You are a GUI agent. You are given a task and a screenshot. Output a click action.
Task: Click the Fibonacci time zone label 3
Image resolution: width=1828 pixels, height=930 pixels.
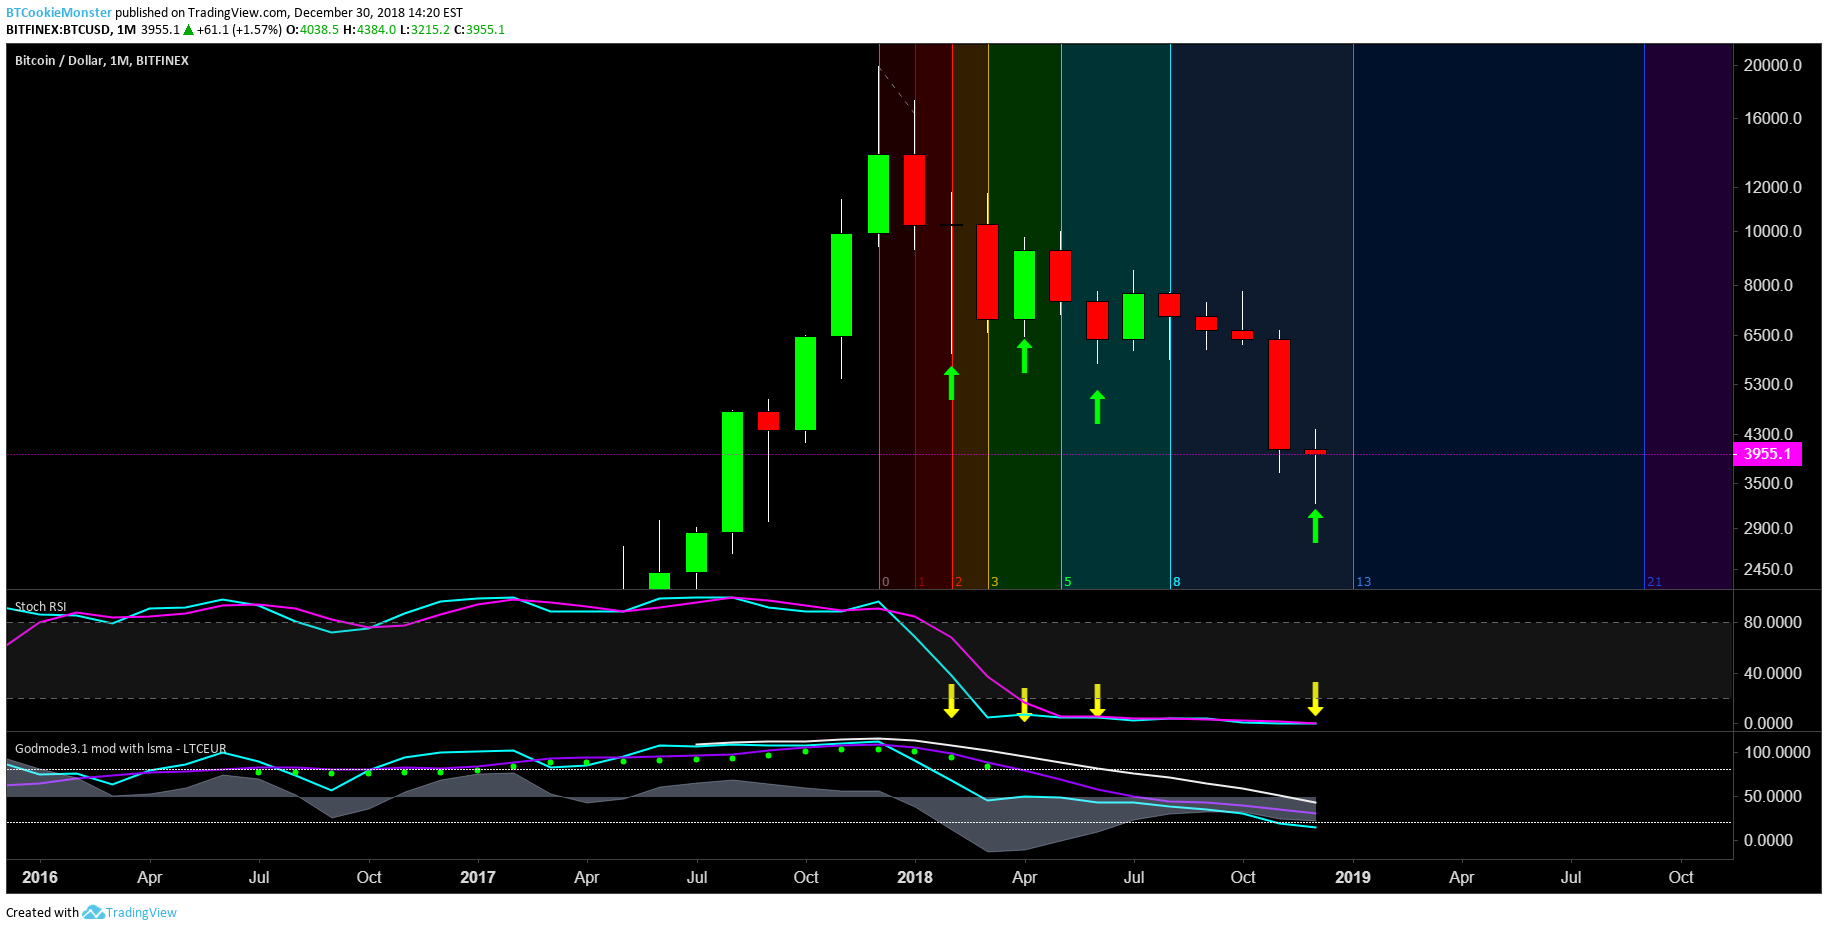(995, 582)
